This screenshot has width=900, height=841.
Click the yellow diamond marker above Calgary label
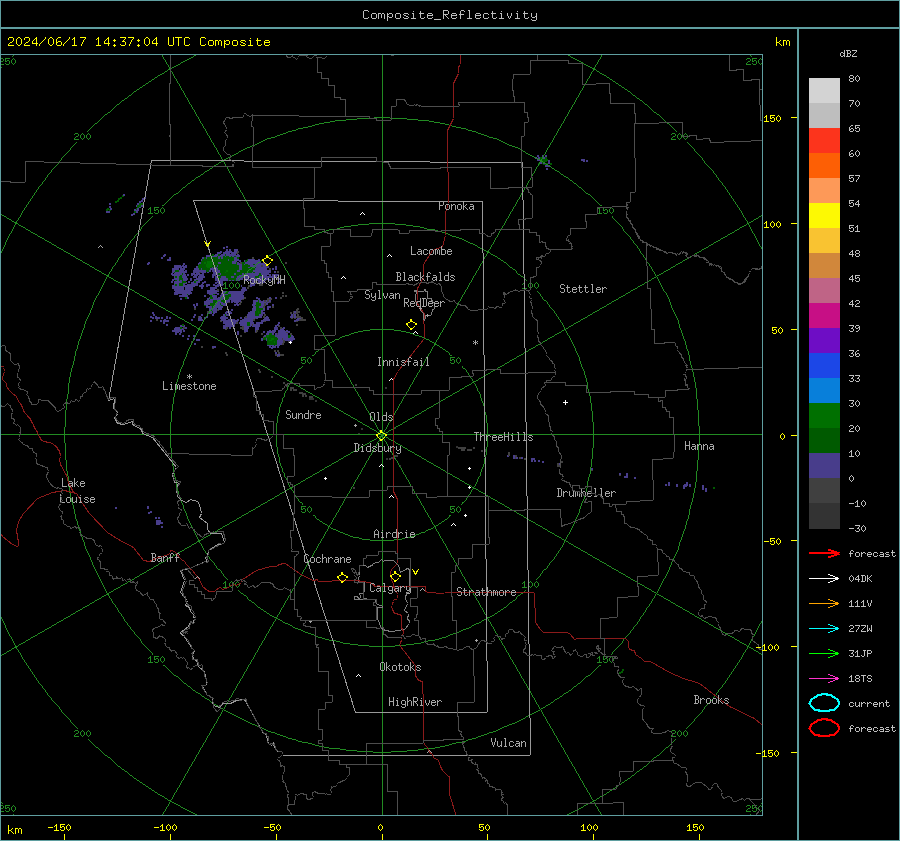395,576
